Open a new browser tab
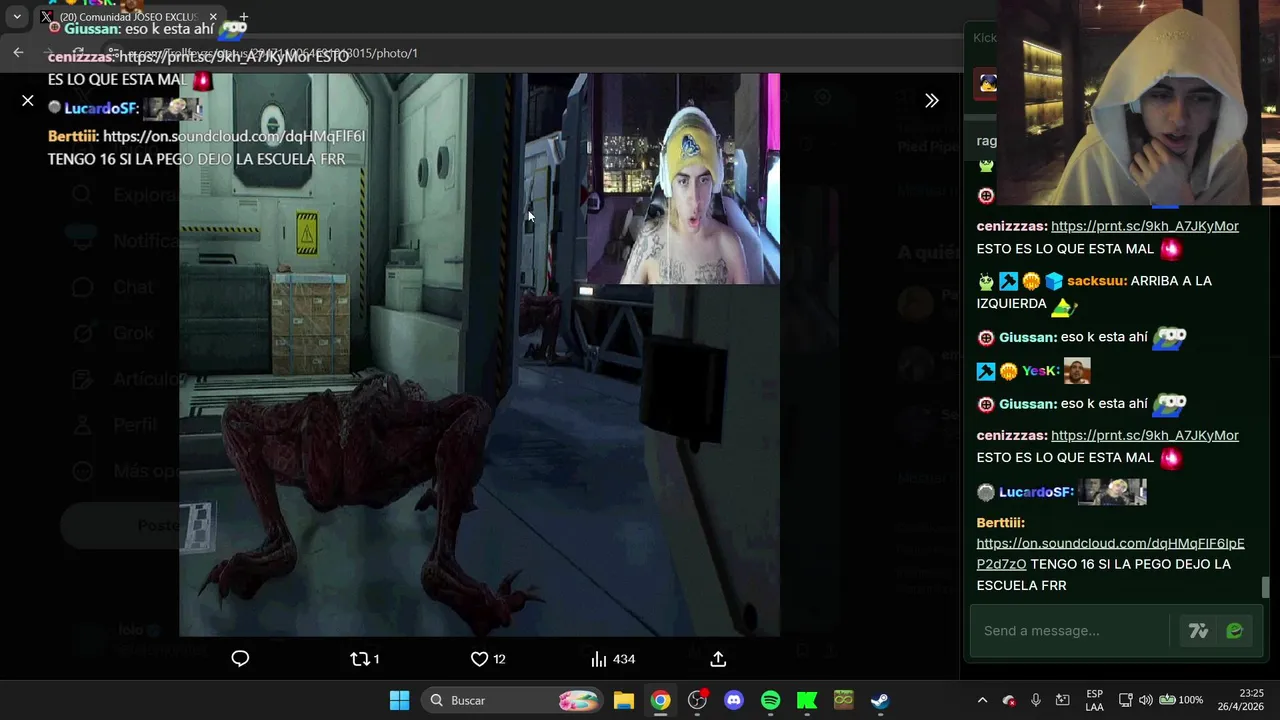1280x720 pixels. tap(243, 17)
